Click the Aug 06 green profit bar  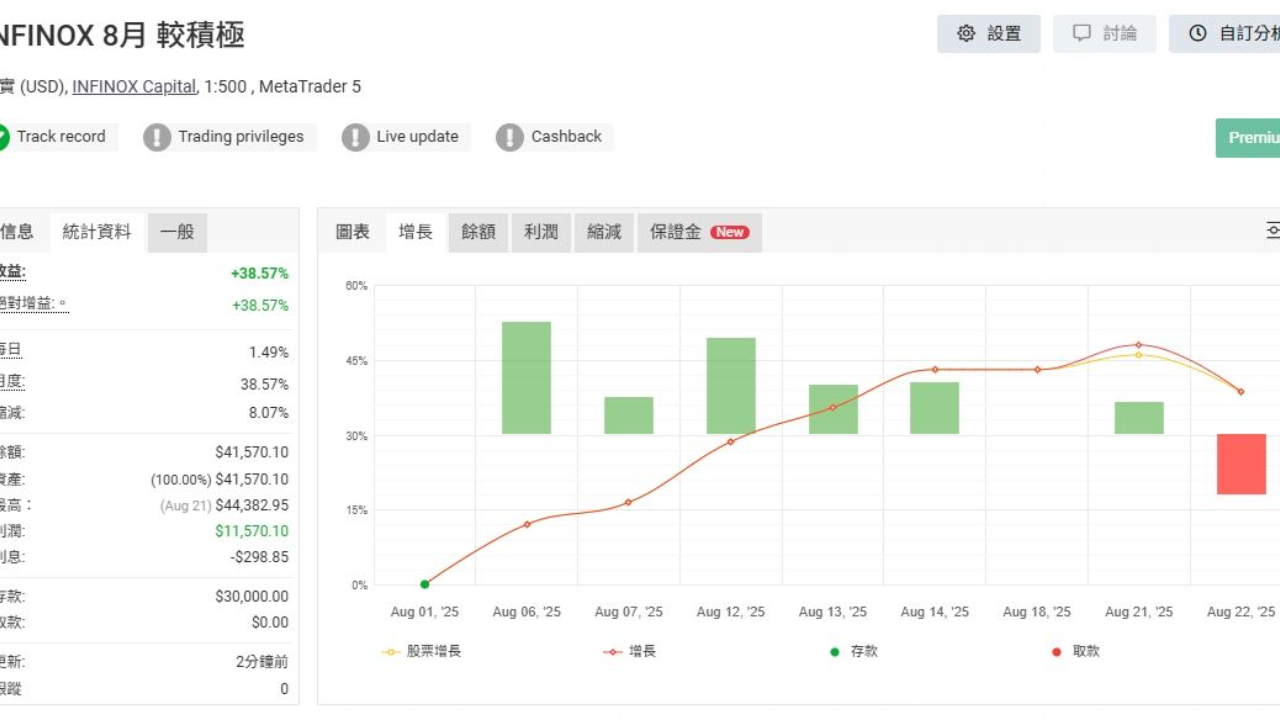(526, 378)
